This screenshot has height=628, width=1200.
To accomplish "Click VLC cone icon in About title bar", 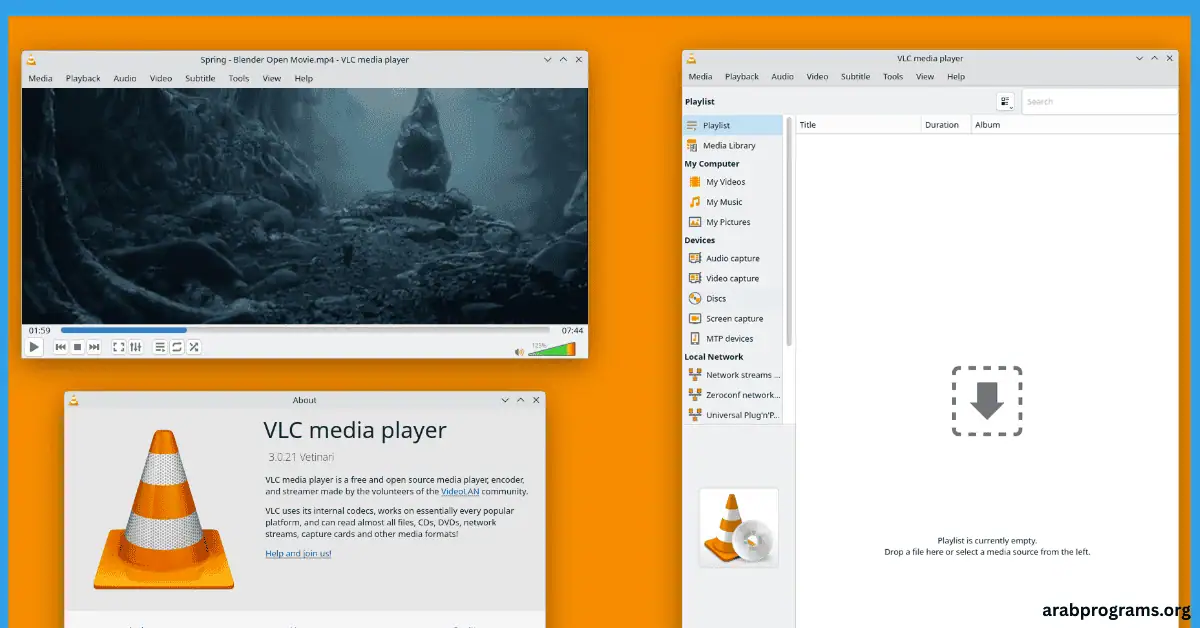I will (x=73, y=400).
